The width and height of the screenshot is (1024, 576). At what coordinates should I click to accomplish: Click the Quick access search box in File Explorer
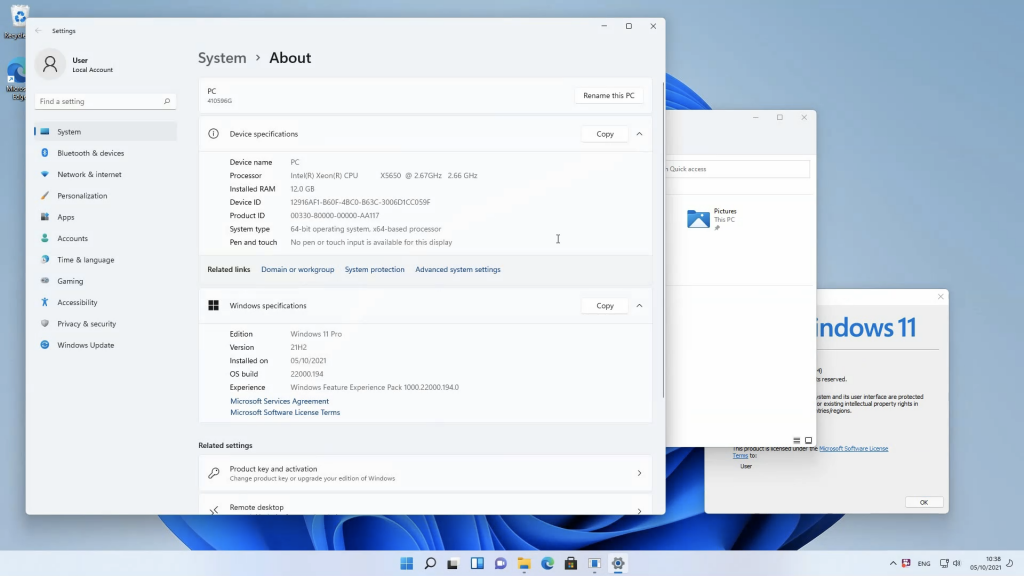coord(737,168)
